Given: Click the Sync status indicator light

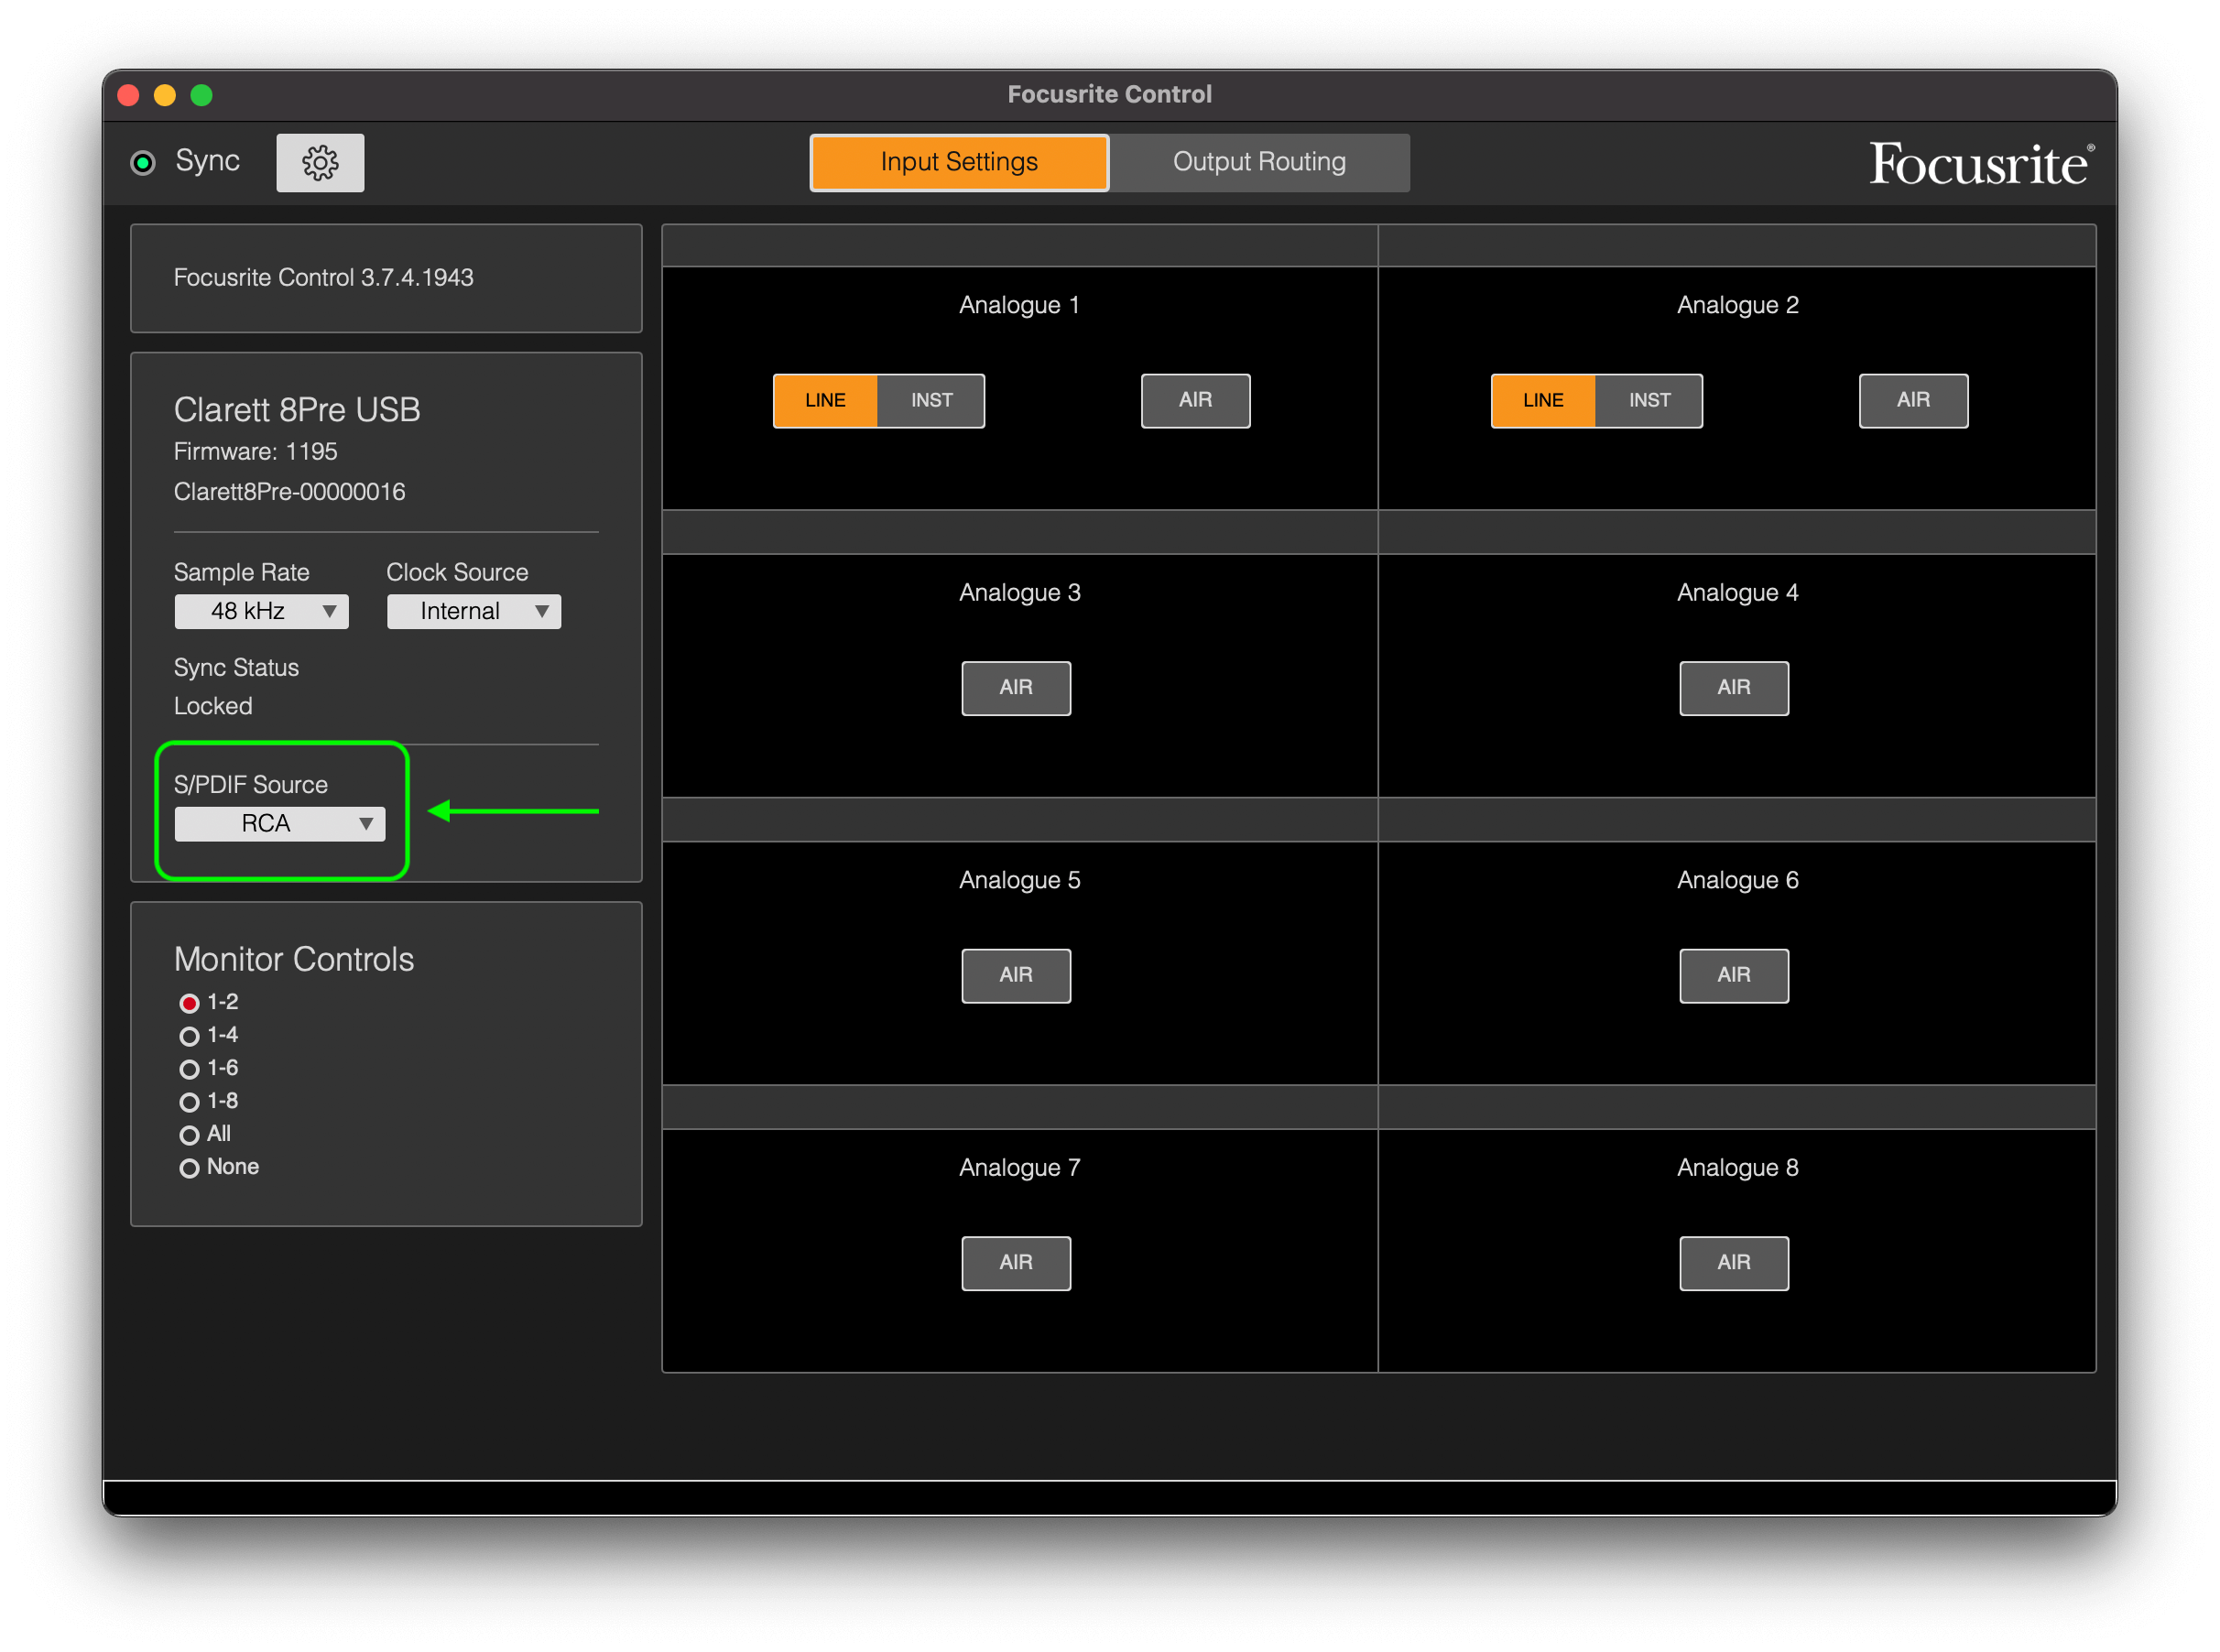Looking at the screenshot, I should (x=143, y=163).
